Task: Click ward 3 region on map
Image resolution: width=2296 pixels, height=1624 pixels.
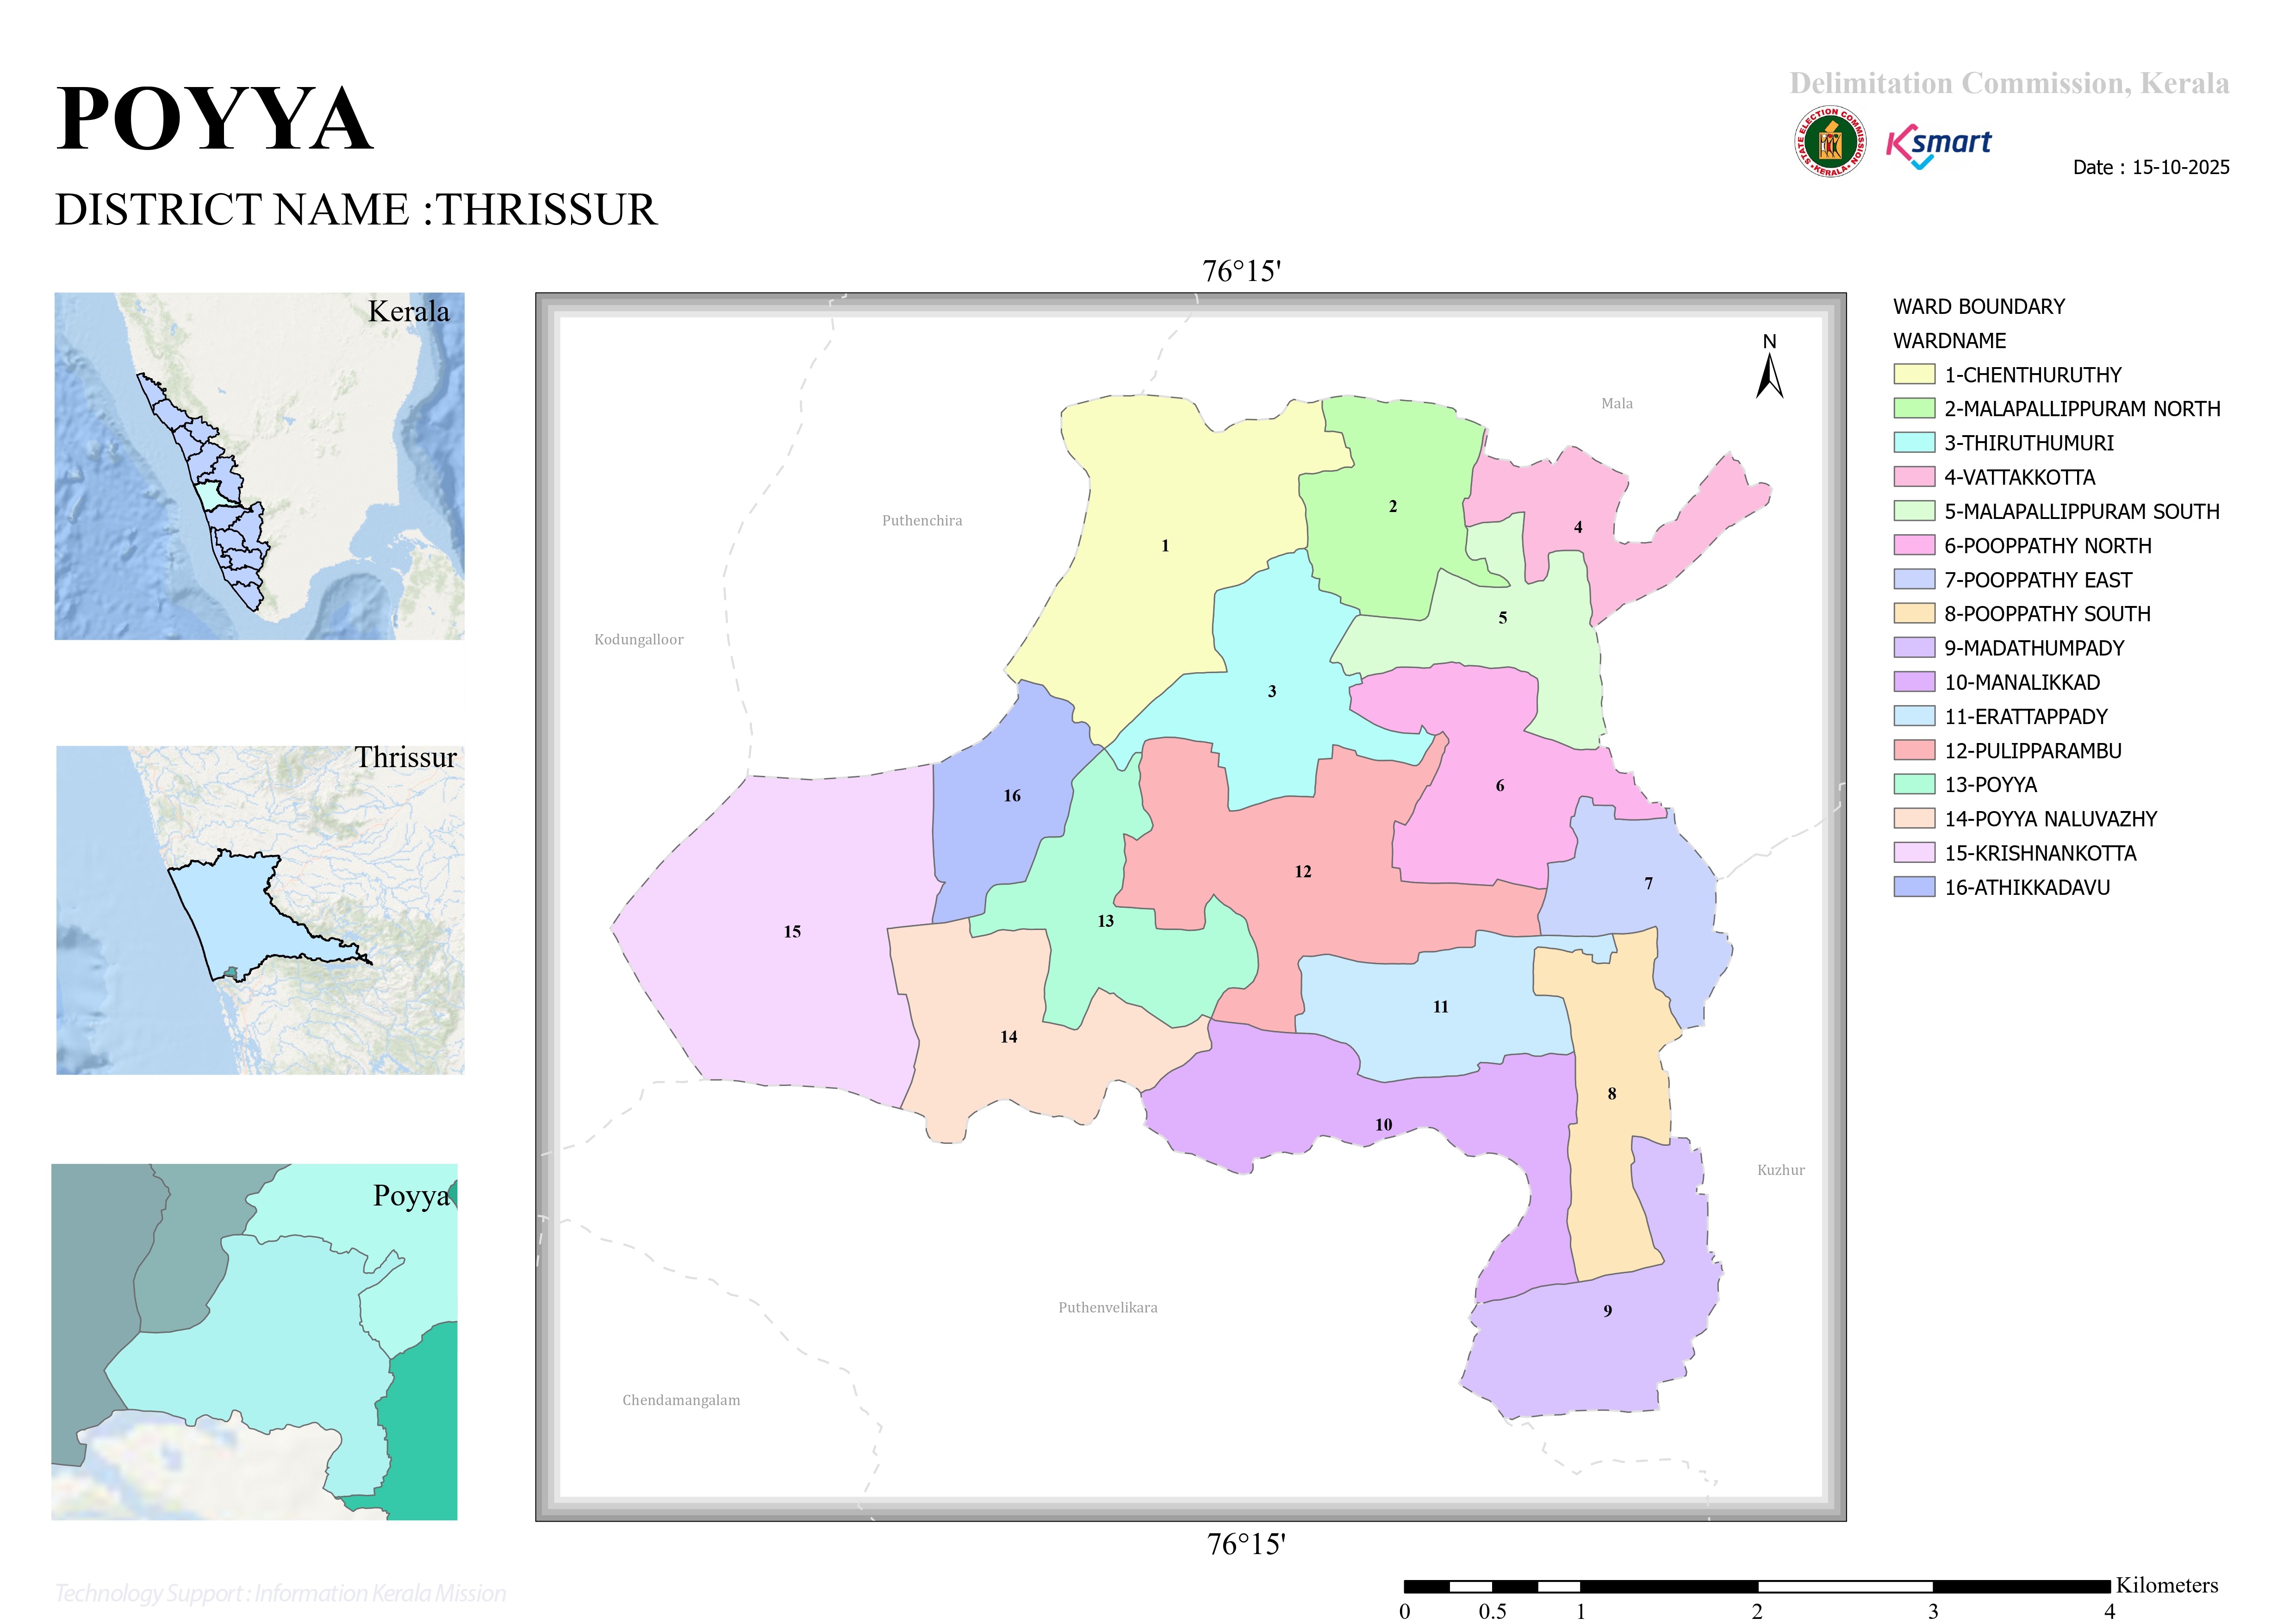Action: click(1271, 691)
